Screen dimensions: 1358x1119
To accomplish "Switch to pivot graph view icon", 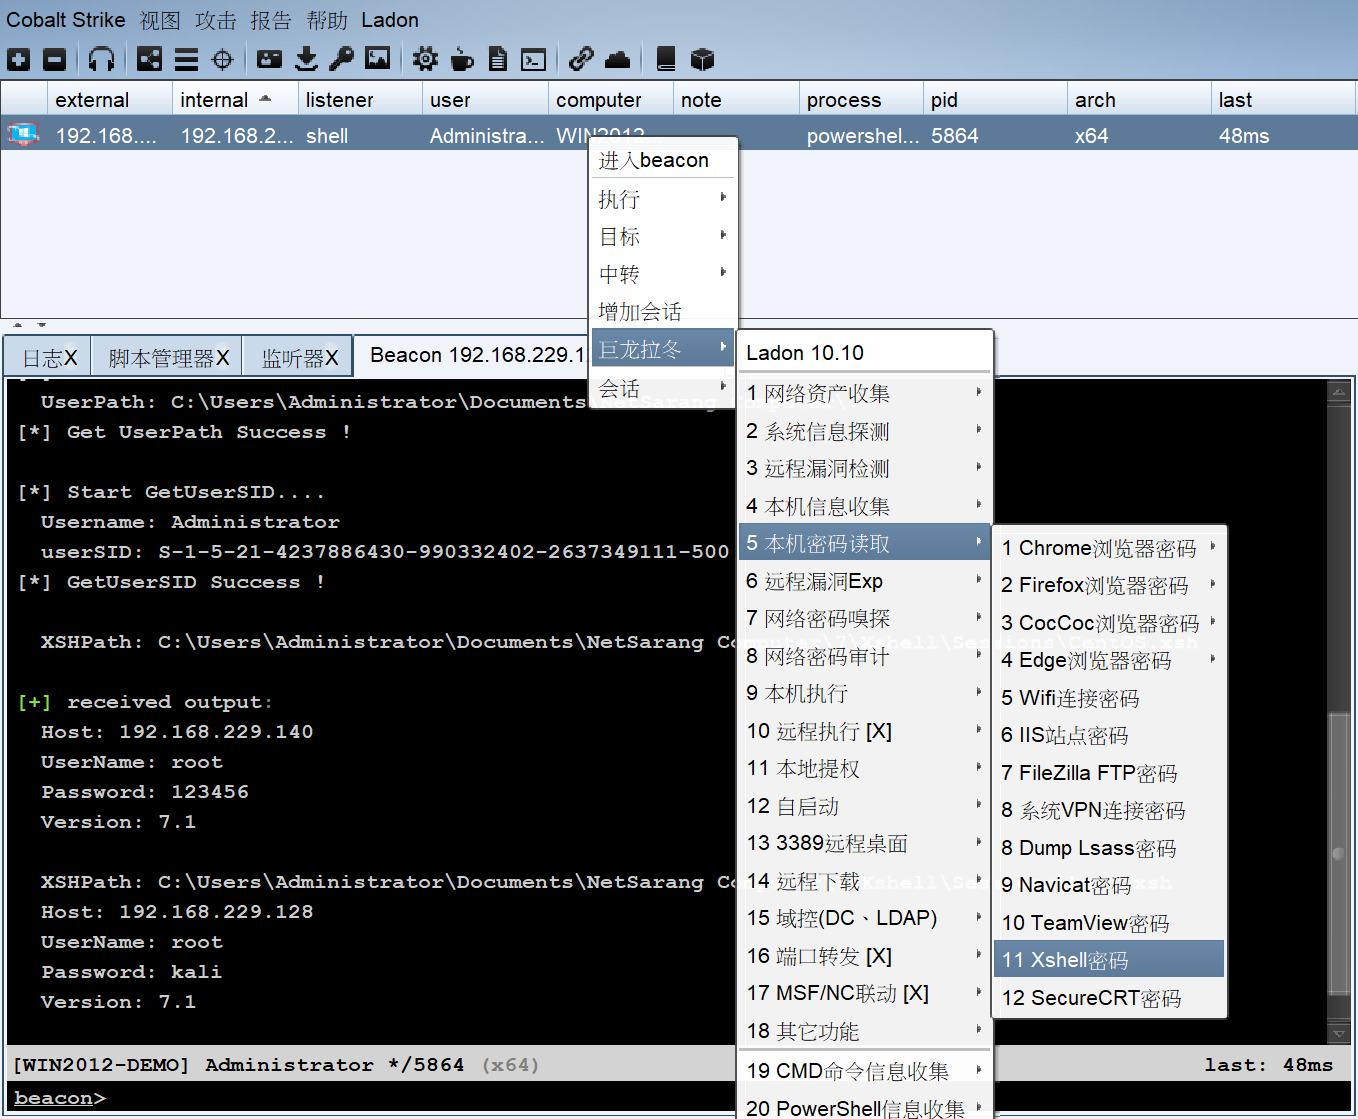I will click(x=149, y=60).
